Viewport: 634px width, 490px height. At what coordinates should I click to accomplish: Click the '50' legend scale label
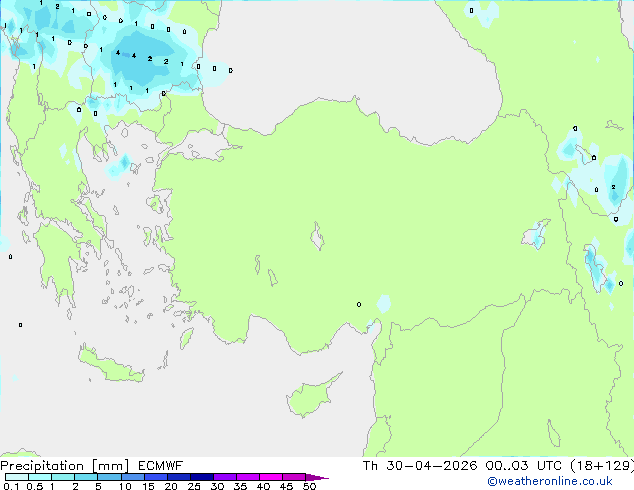(x=309, y=486)
